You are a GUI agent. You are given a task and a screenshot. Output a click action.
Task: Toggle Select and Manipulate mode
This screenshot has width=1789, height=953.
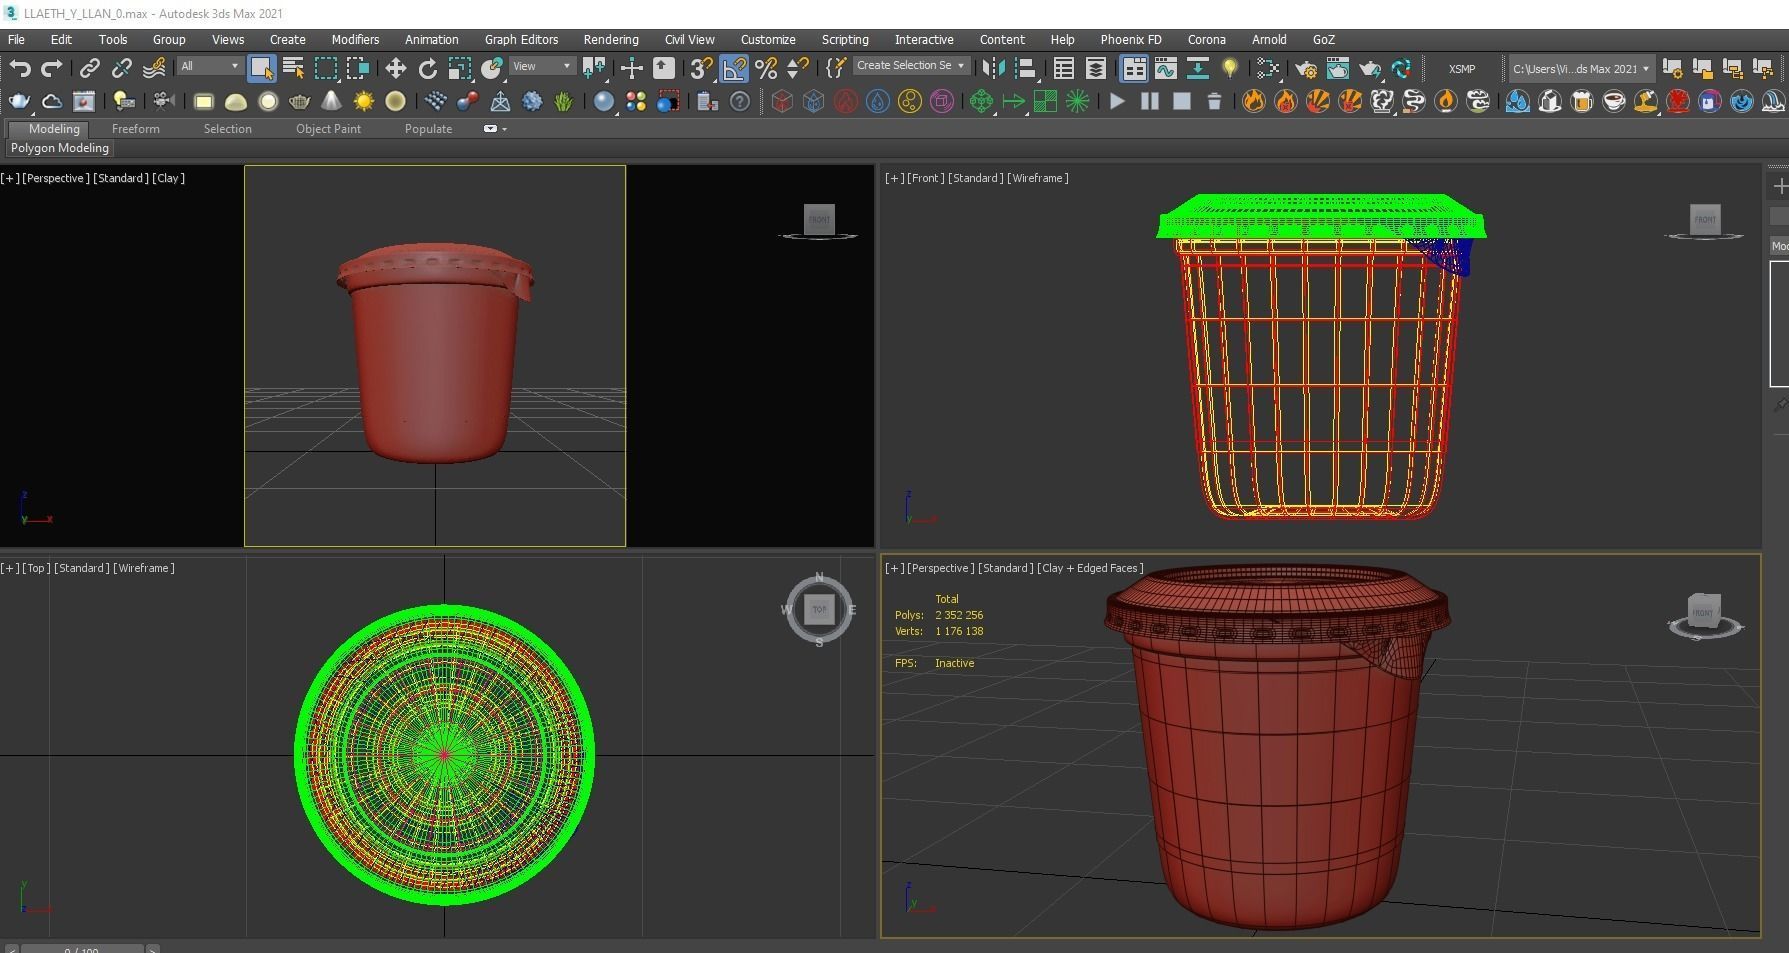632,68
